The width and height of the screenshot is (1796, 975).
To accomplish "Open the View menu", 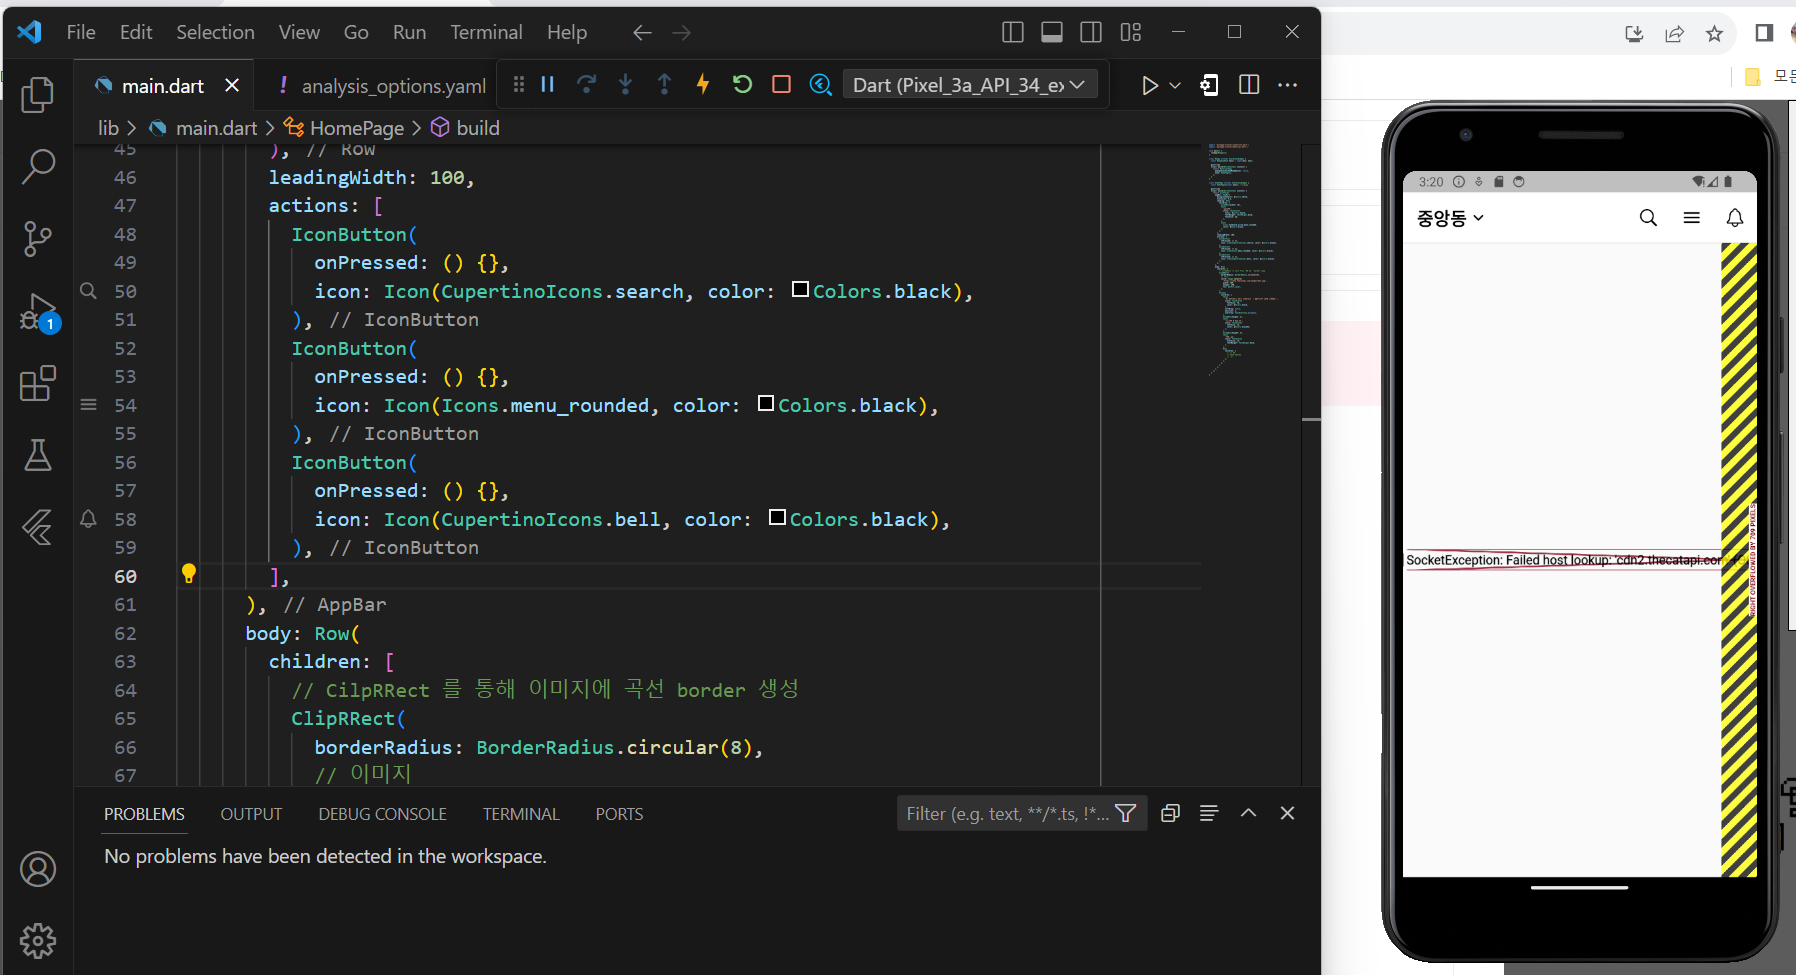I will 299,32.
